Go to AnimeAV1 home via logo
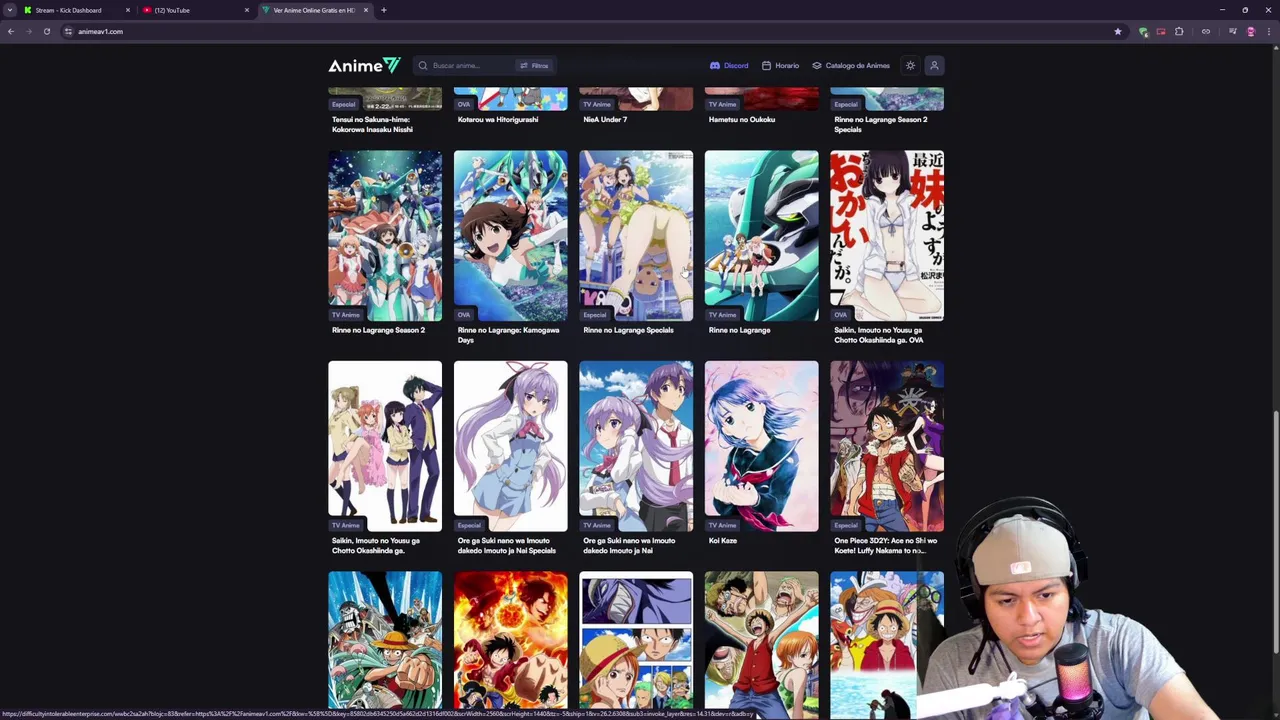This screenshot has height=720, width=1280. click(x=364, y=65)
